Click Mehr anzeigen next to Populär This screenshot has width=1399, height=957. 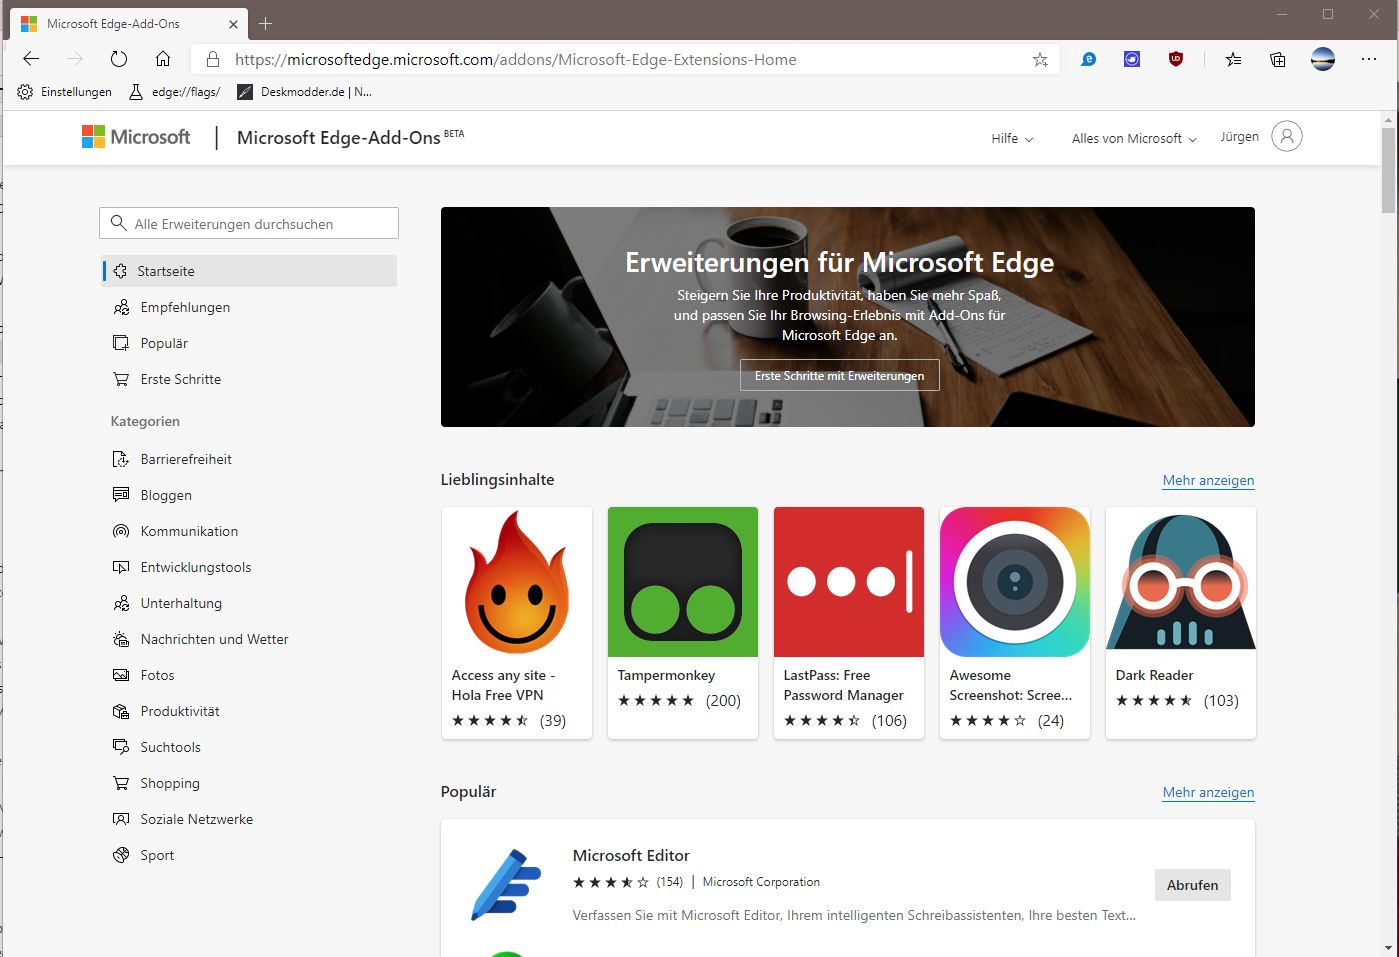(x=1208, y=792)
